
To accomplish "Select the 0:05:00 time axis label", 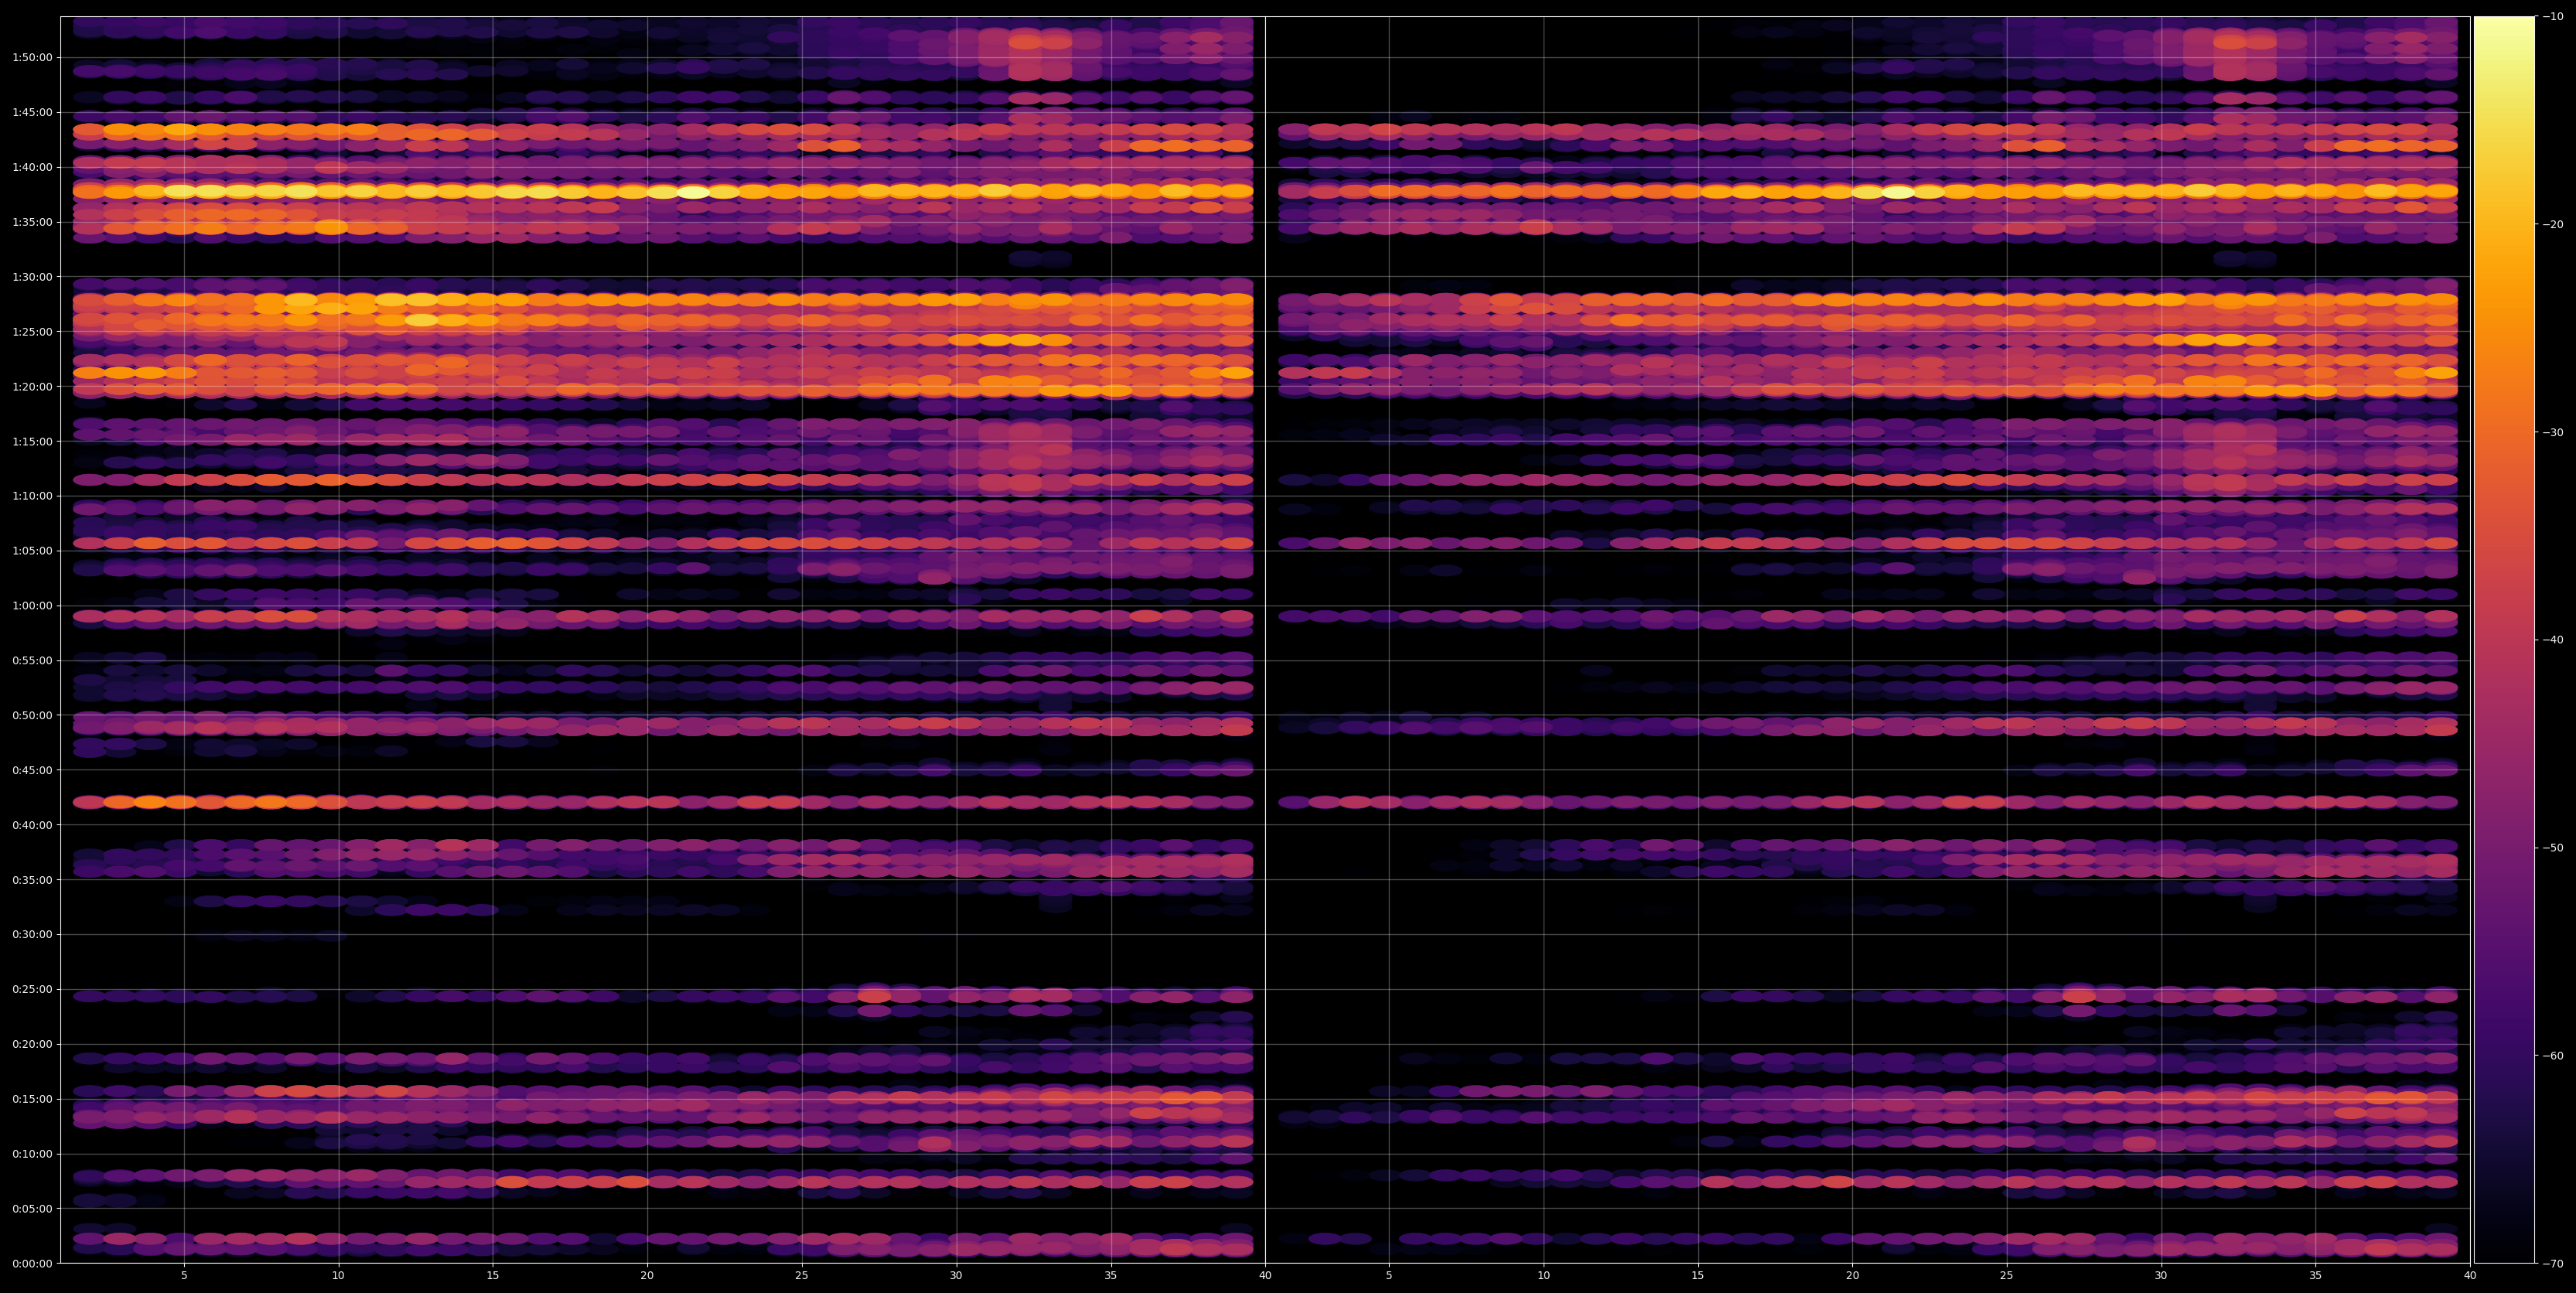I will click(x=31, y=1208).
